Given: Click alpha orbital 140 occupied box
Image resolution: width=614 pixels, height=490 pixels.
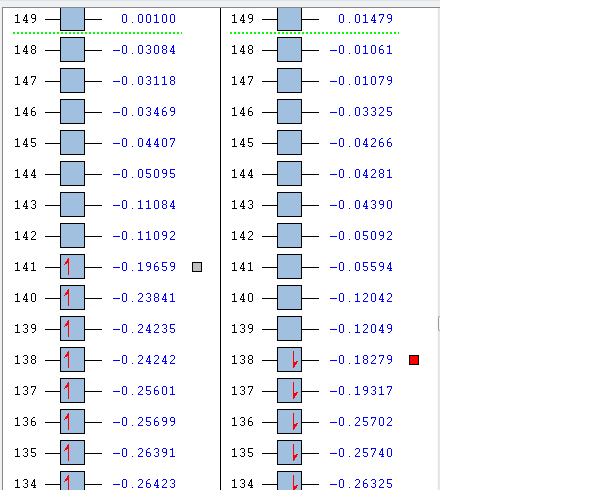Looking at the screenshot, I should click(72, 298).
